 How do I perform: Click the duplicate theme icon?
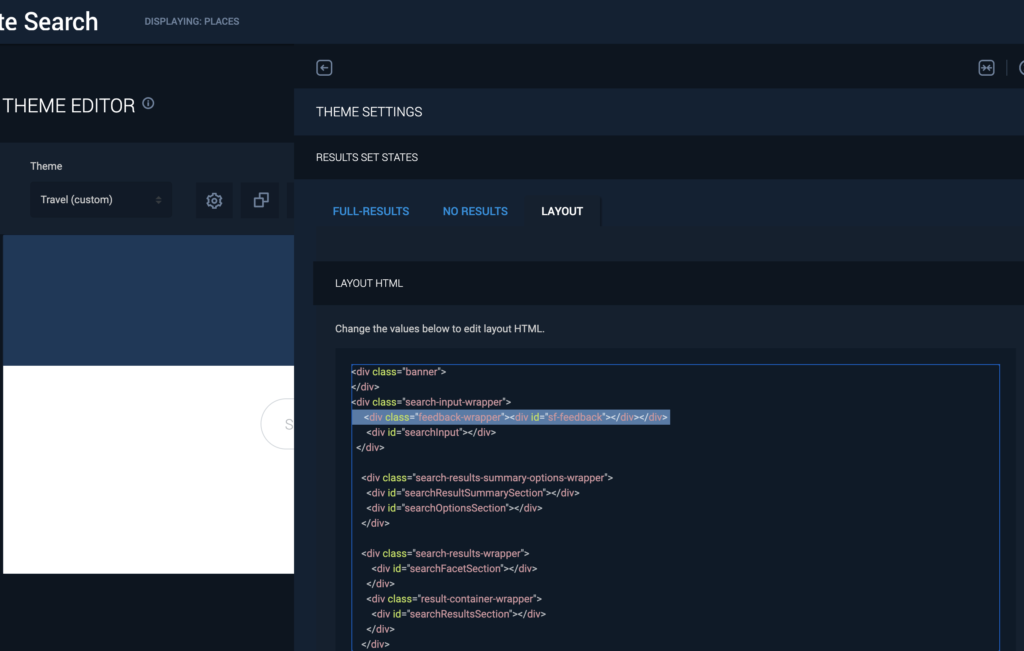261,200
